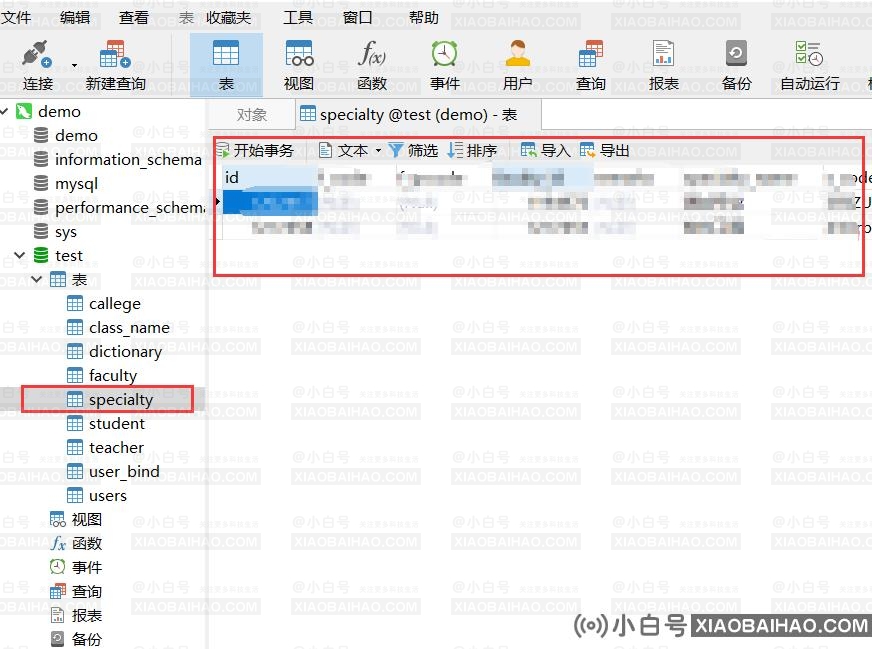Open the Connection dropdown arrow
The height and width of the screenshot is (649, 872).
(x=75, y=65)
